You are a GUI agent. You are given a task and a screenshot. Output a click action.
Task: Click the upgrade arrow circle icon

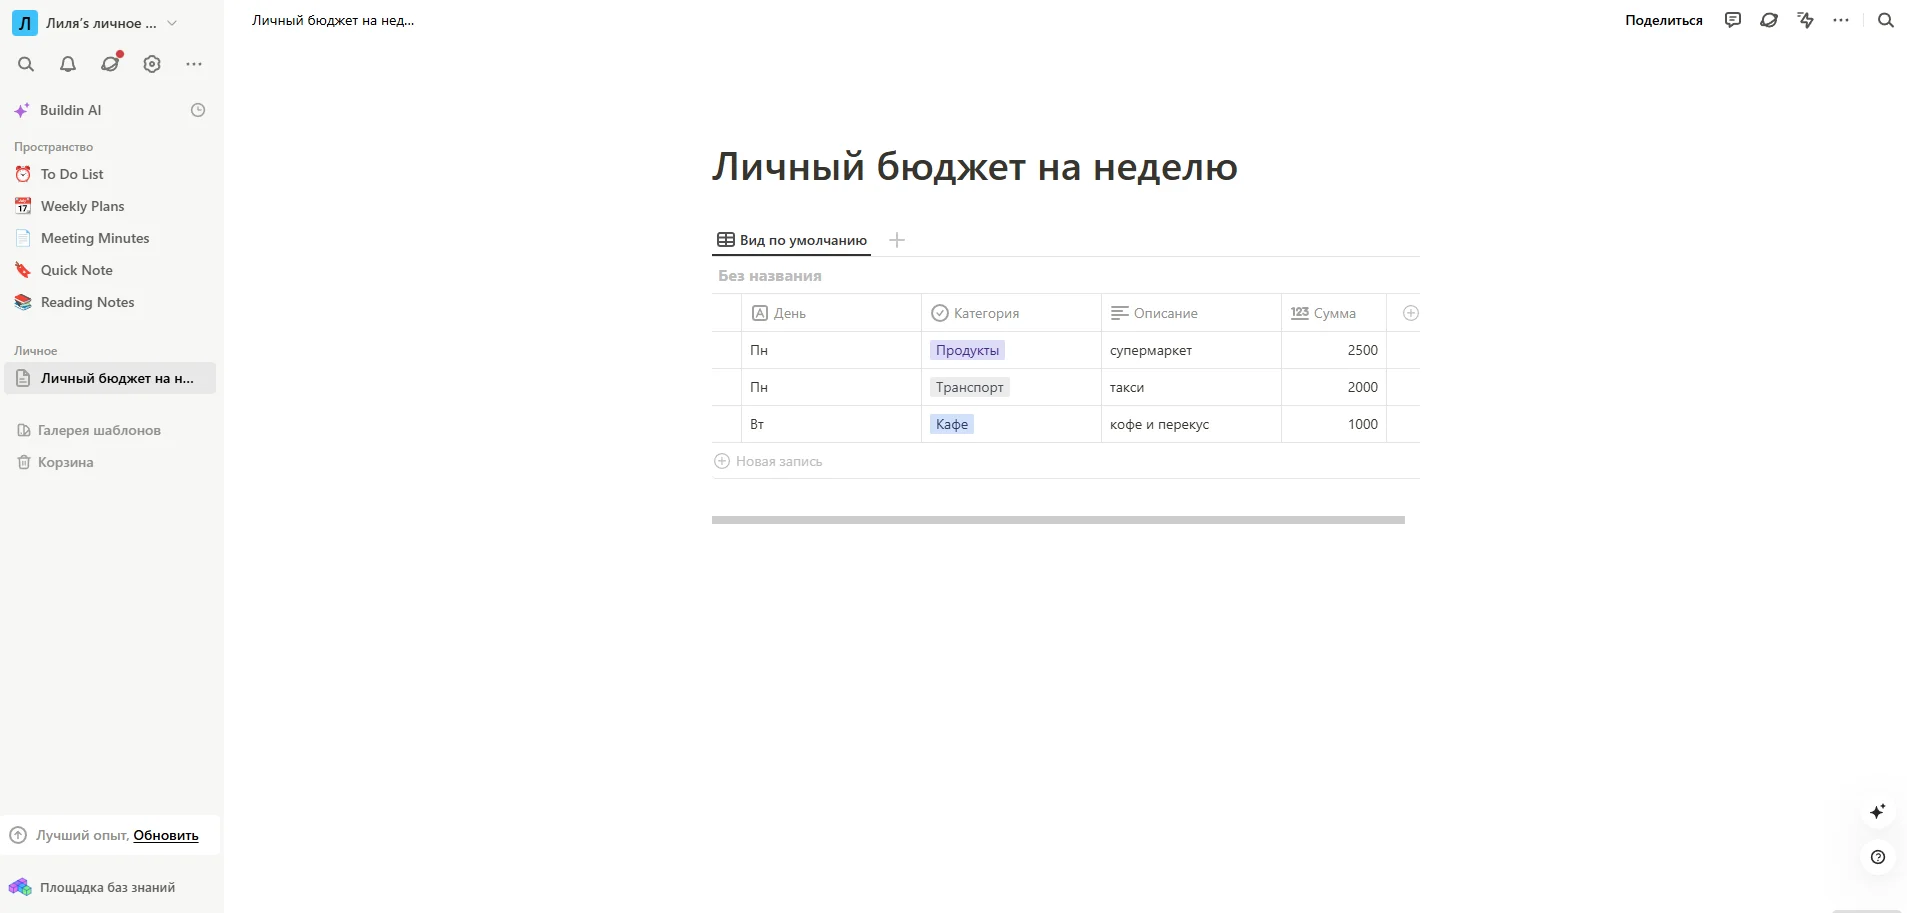click(x=18, y=835)
